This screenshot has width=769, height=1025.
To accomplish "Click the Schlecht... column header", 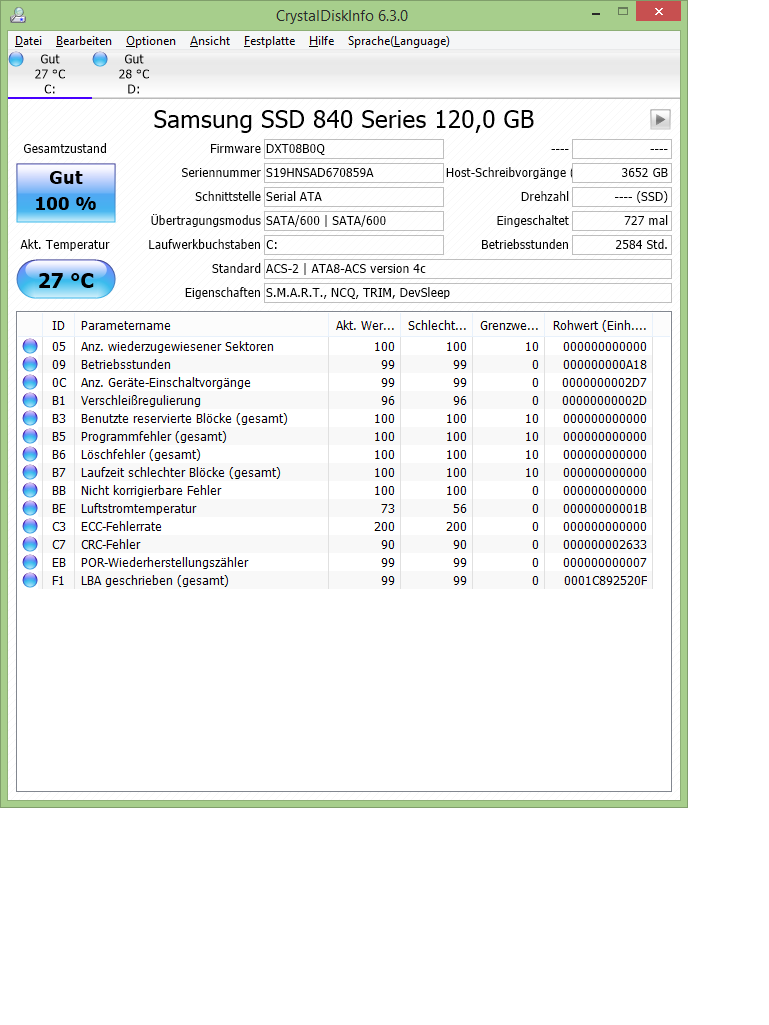I will click(436, 325).
